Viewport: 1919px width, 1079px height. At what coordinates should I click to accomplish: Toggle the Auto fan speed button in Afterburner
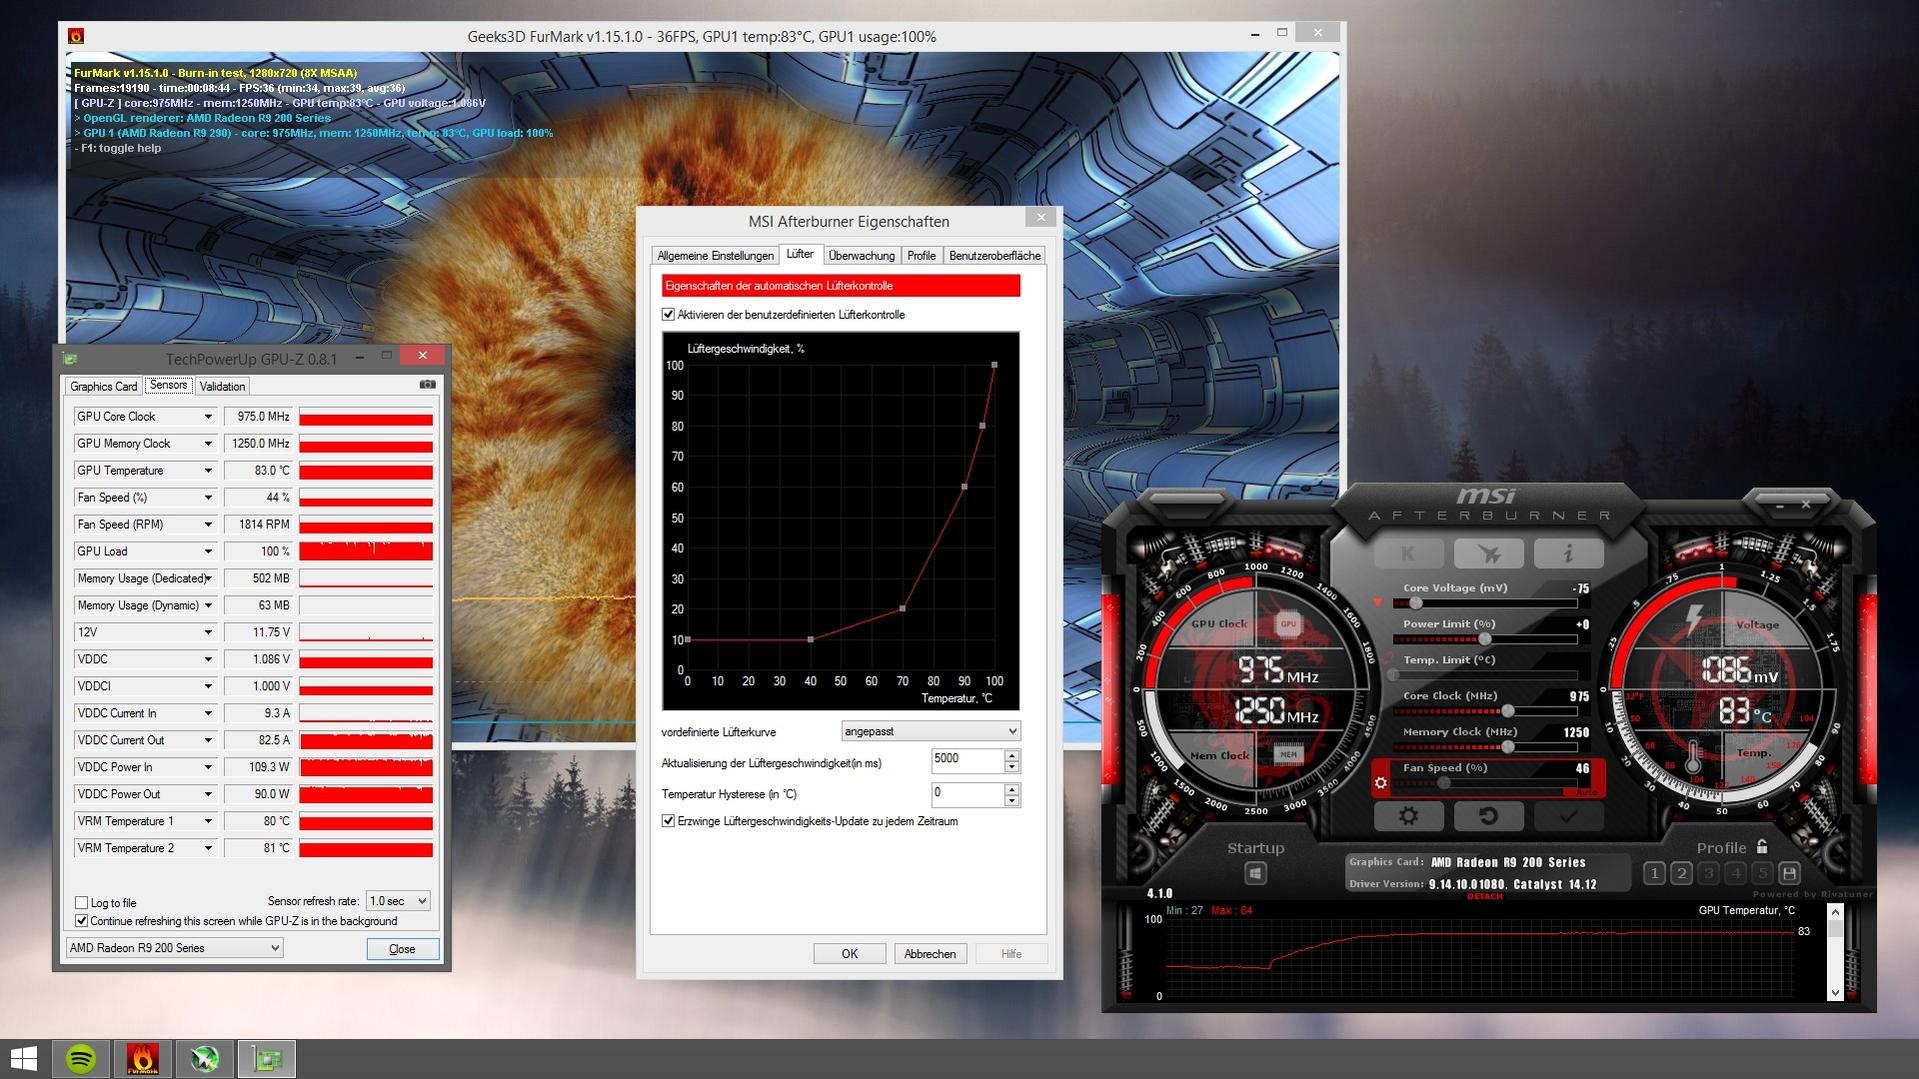(x=1586, y=792)
